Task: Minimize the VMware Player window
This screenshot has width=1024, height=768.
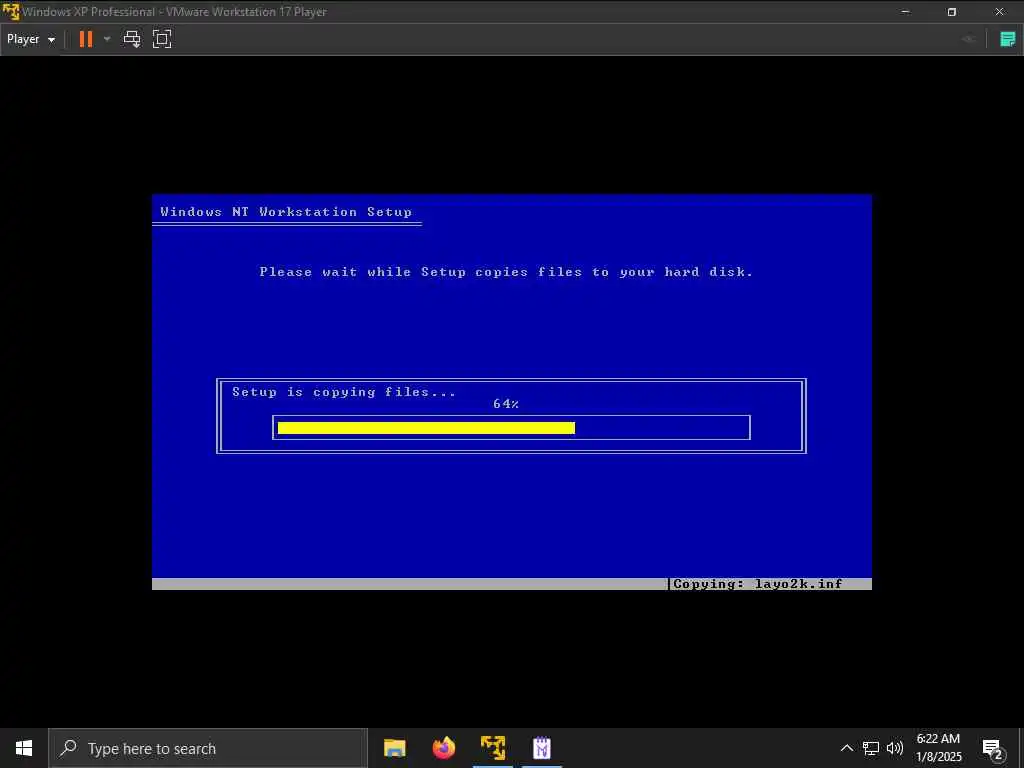Action: pos(905,12)
